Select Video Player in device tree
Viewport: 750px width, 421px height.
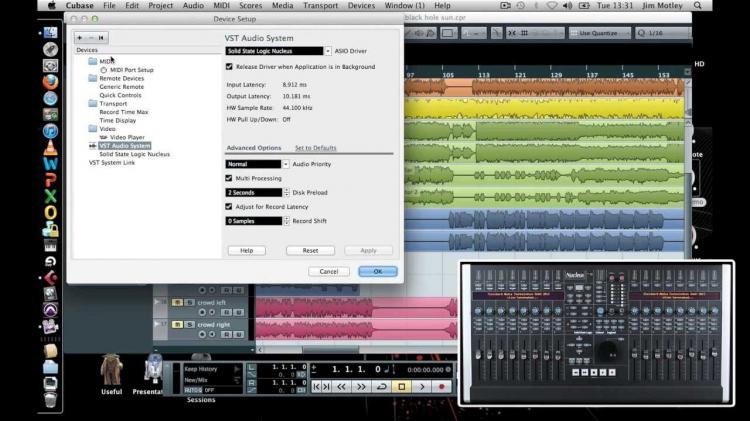(x=127, y=137)
